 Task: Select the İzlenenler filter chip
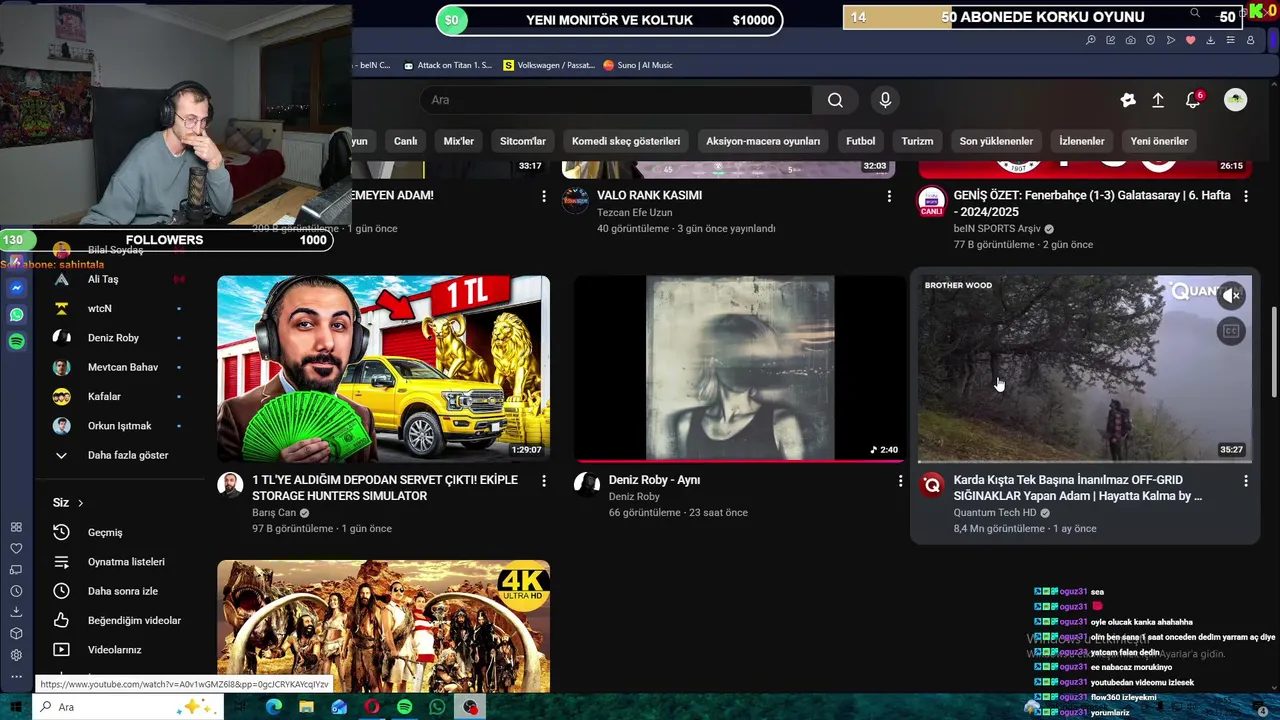pos(1082,141)
